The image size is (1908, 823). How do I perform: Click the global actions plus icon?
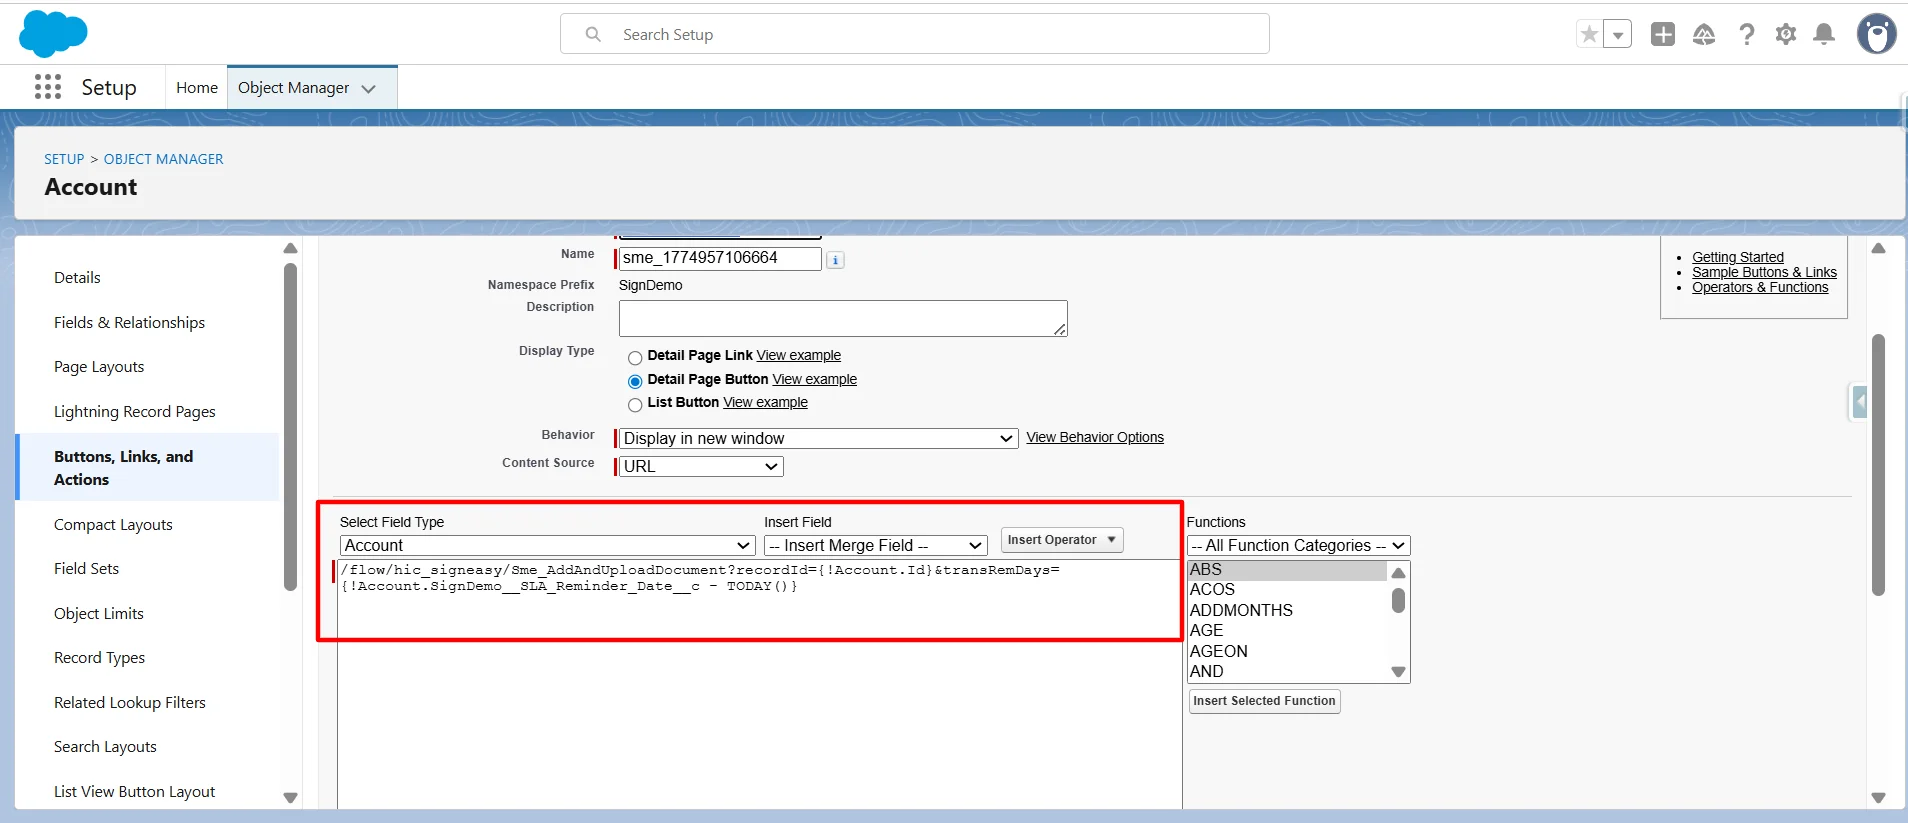pyautogui.click(x=1662, y=34)
